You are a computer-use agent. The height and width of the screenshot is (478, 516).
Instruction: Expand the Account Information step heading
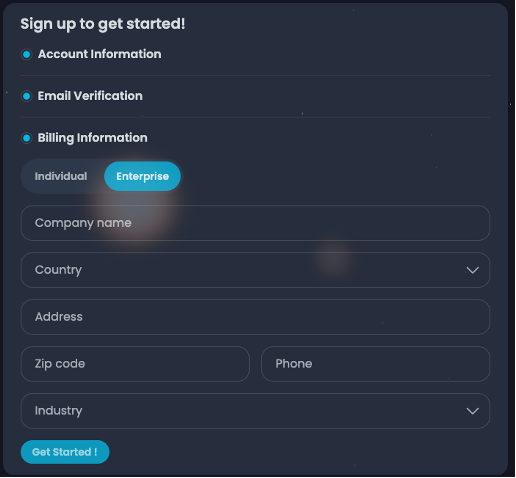coord(100,54)
